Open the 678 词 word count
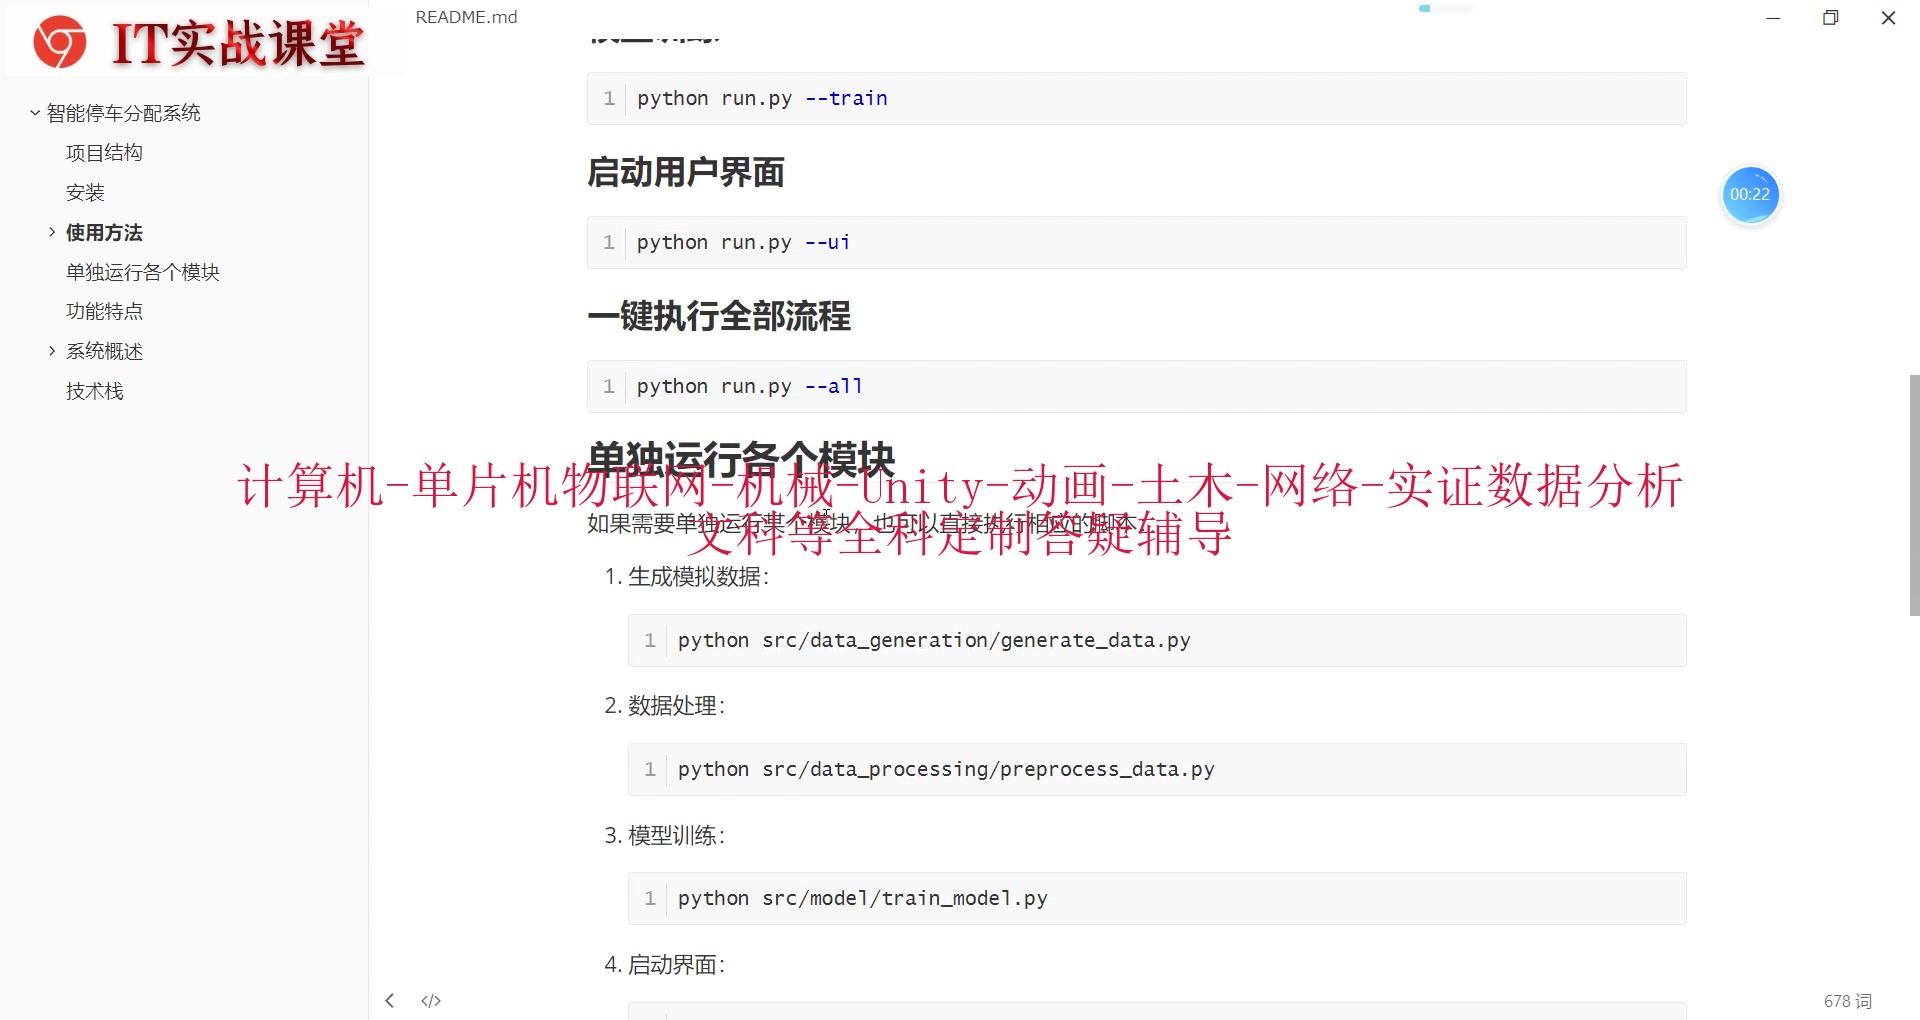Image resolution: width=1920 pixels, height=1020 pixels. (x=1847, y=1001)
